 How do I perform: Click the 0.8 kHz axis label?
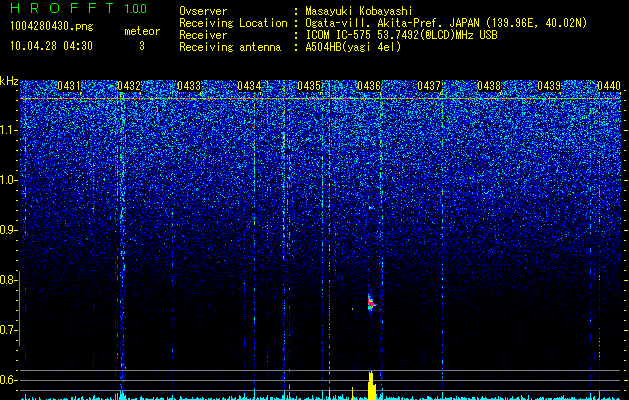(x=8, y=280)
